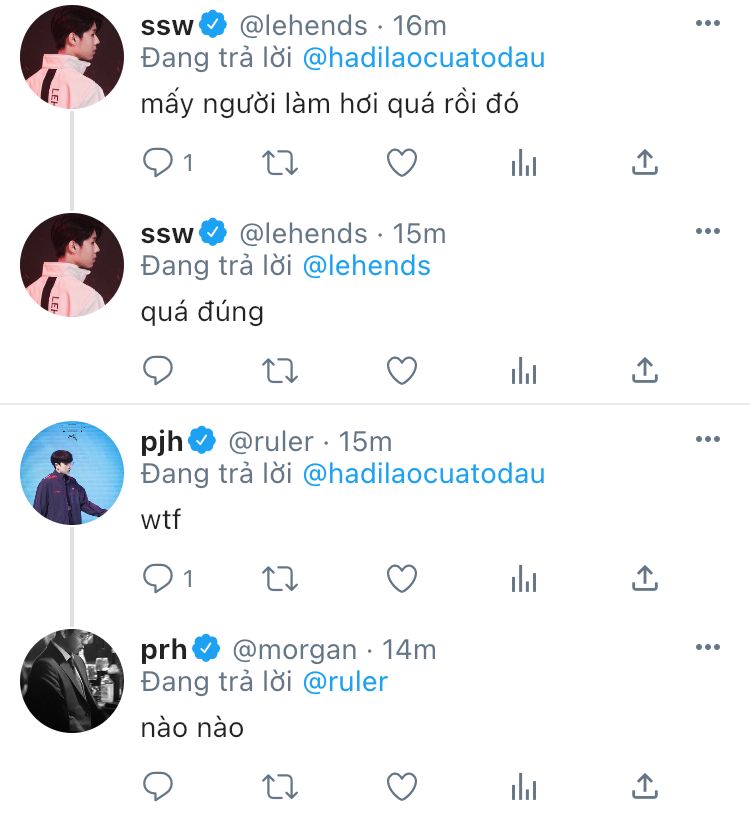The height and width of the screenshot is (814, 750).
Task: Open more options for first ssw tweet
Action: click(x=707, y=24)
